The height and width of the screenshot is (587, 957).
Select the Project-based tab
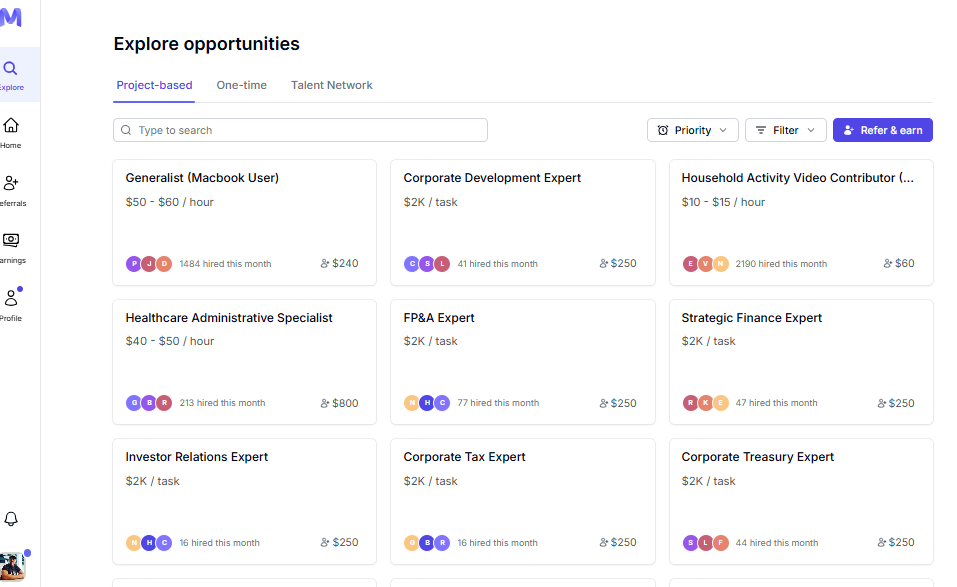click(154, 85)
